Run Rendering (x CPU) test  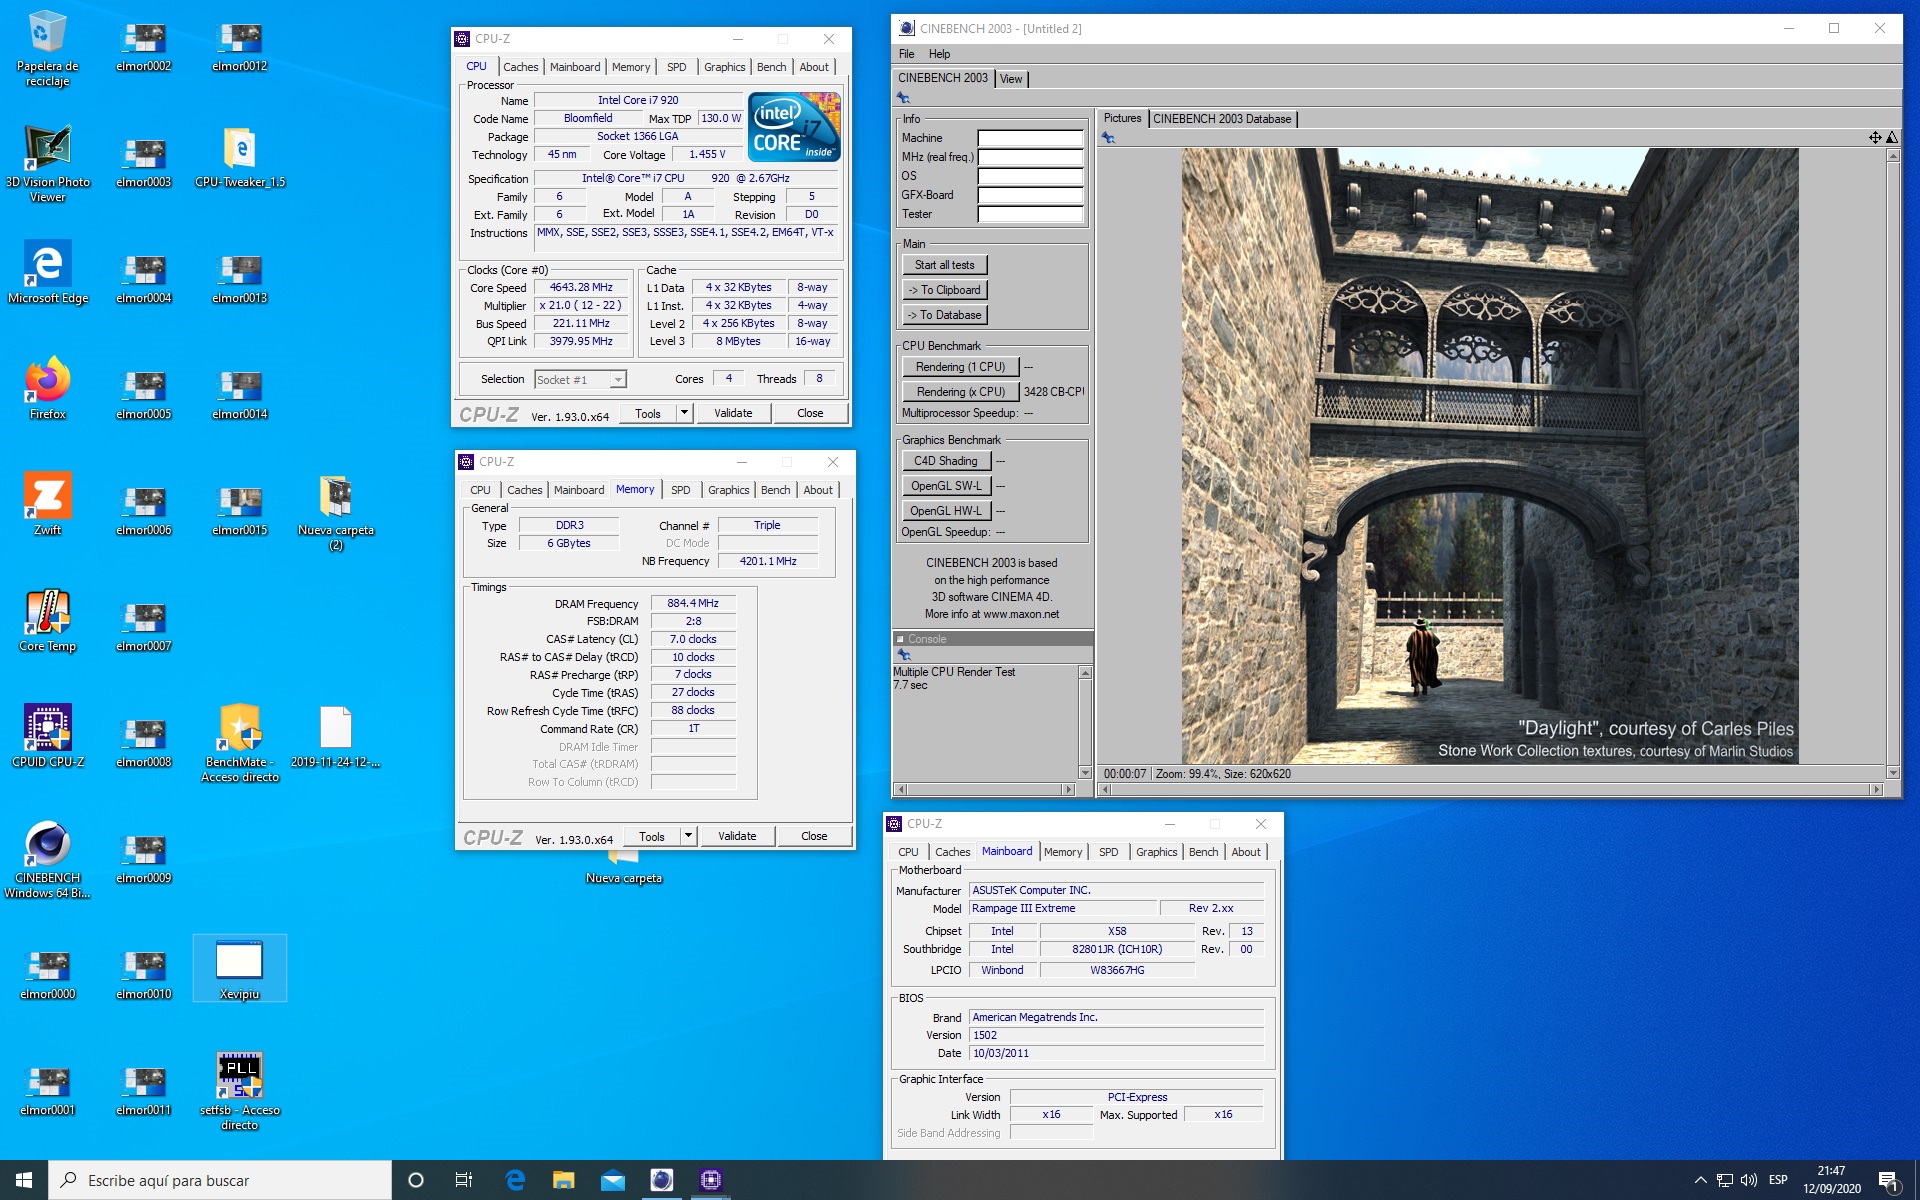960,392
